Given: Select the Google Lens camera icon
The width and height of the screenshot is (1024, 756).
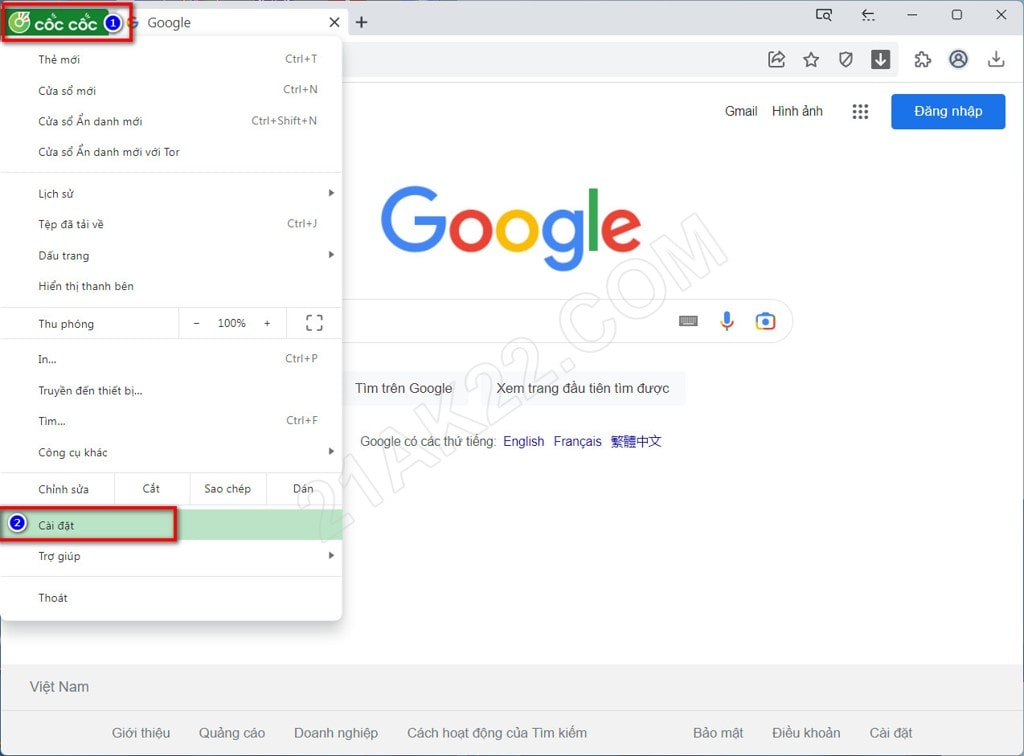Looking at the screenshot, I should (765, 320).
